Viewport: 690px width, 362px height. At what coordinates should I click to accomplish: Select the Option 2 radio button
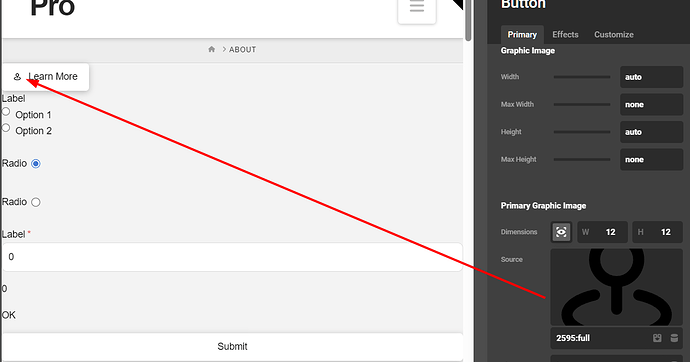[x=6, y=128]
